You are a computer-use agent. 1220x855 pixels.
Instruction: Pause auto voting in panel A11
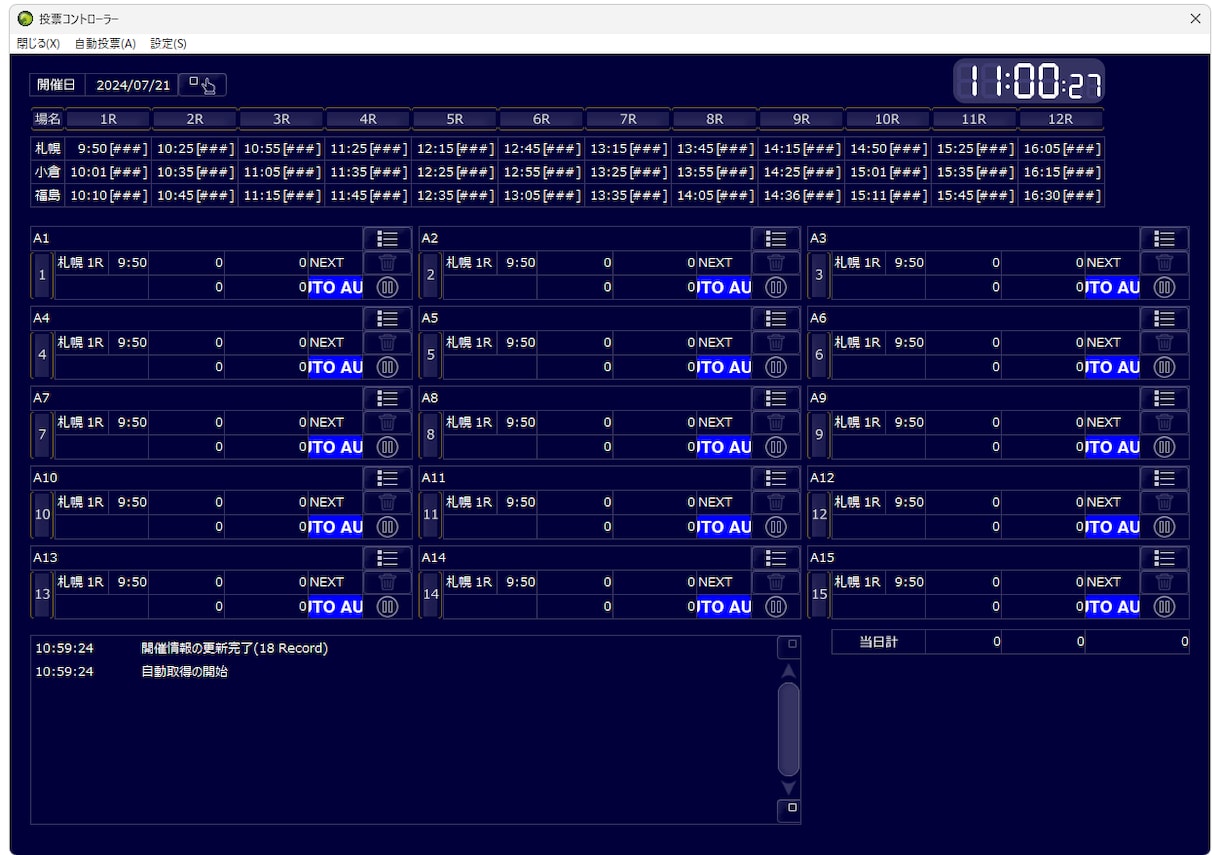775,527
